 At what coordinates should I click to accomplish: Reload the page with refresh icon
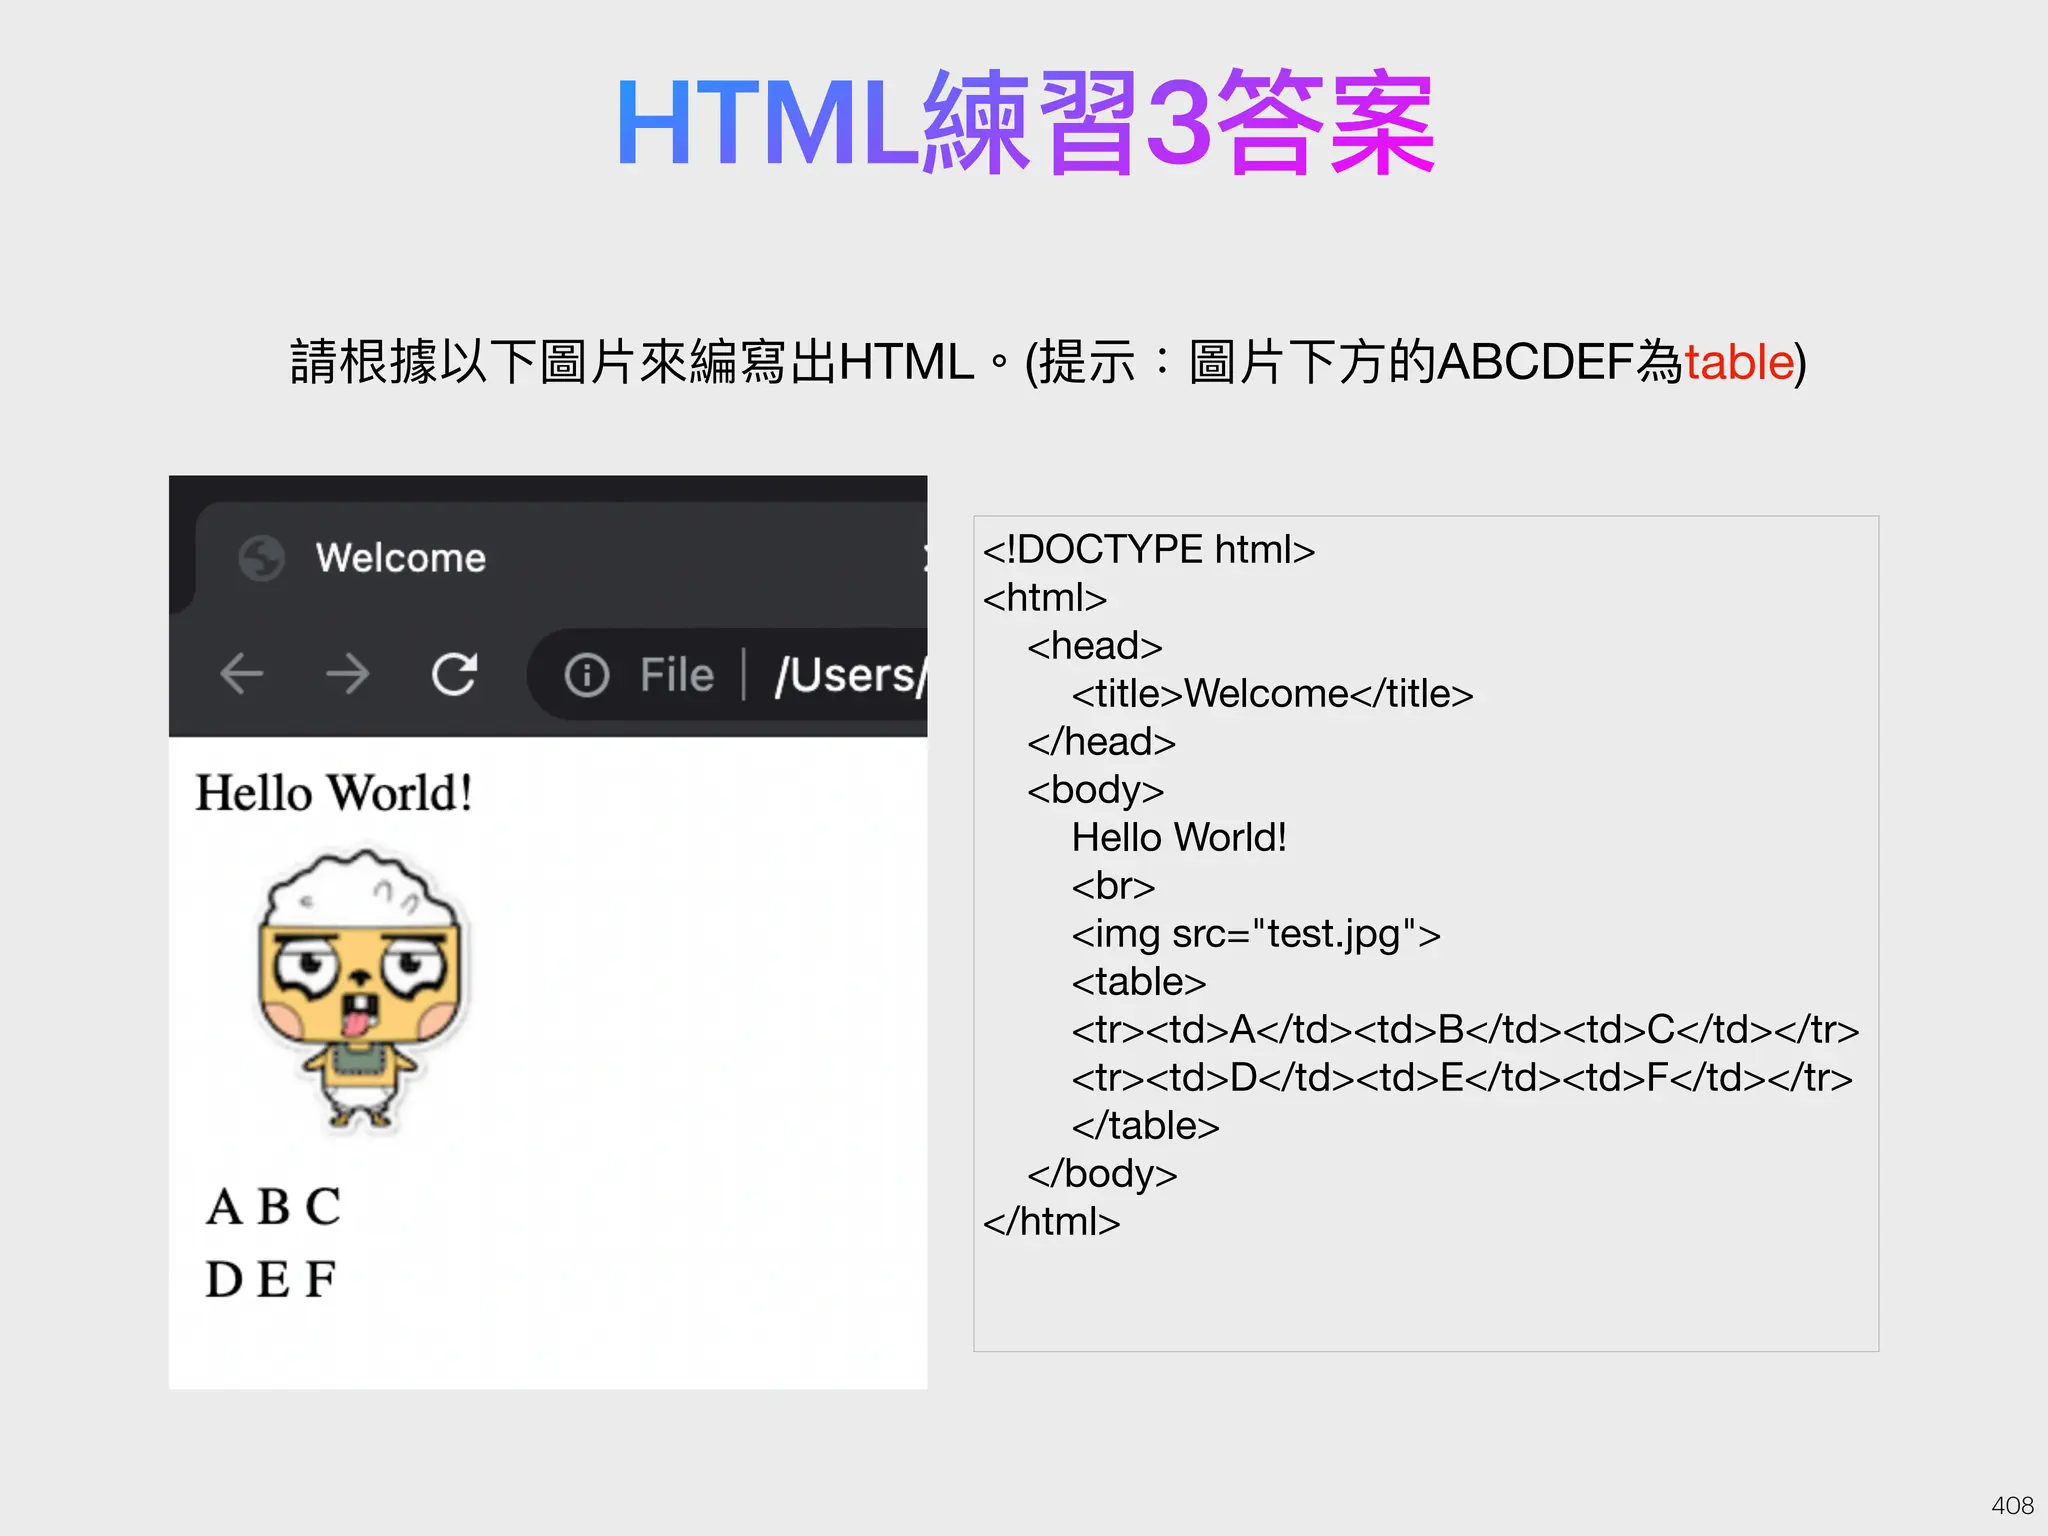point(454,674)
